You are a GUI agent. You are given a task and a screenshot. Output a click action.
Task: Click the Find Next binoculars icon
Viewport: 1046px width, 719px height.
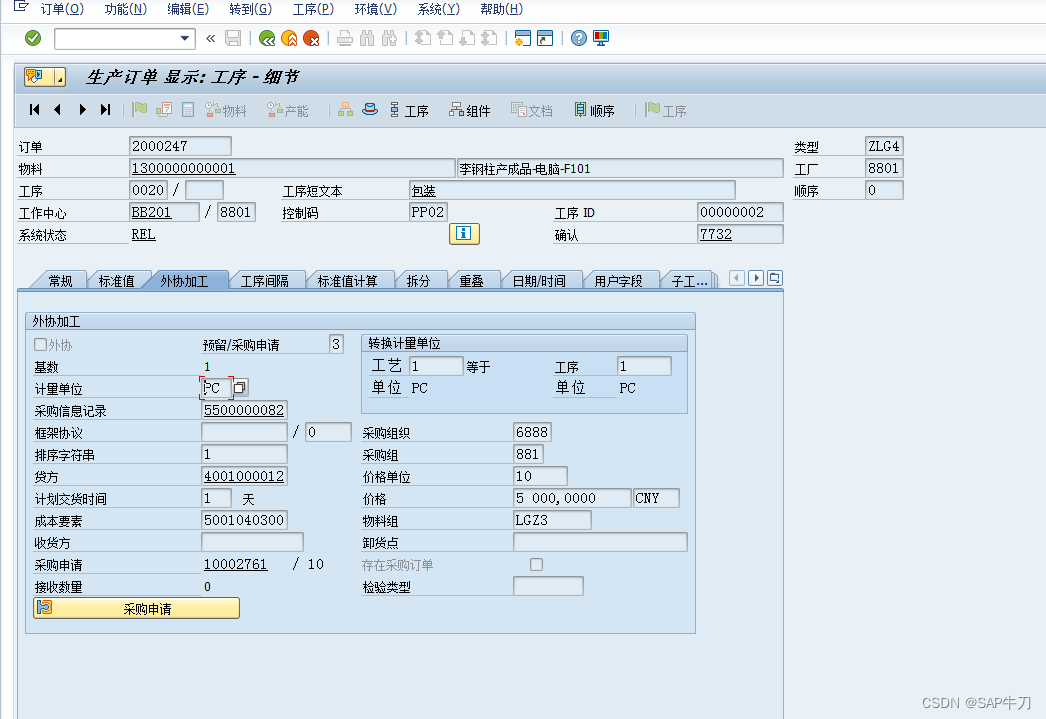tap(390, 38)
